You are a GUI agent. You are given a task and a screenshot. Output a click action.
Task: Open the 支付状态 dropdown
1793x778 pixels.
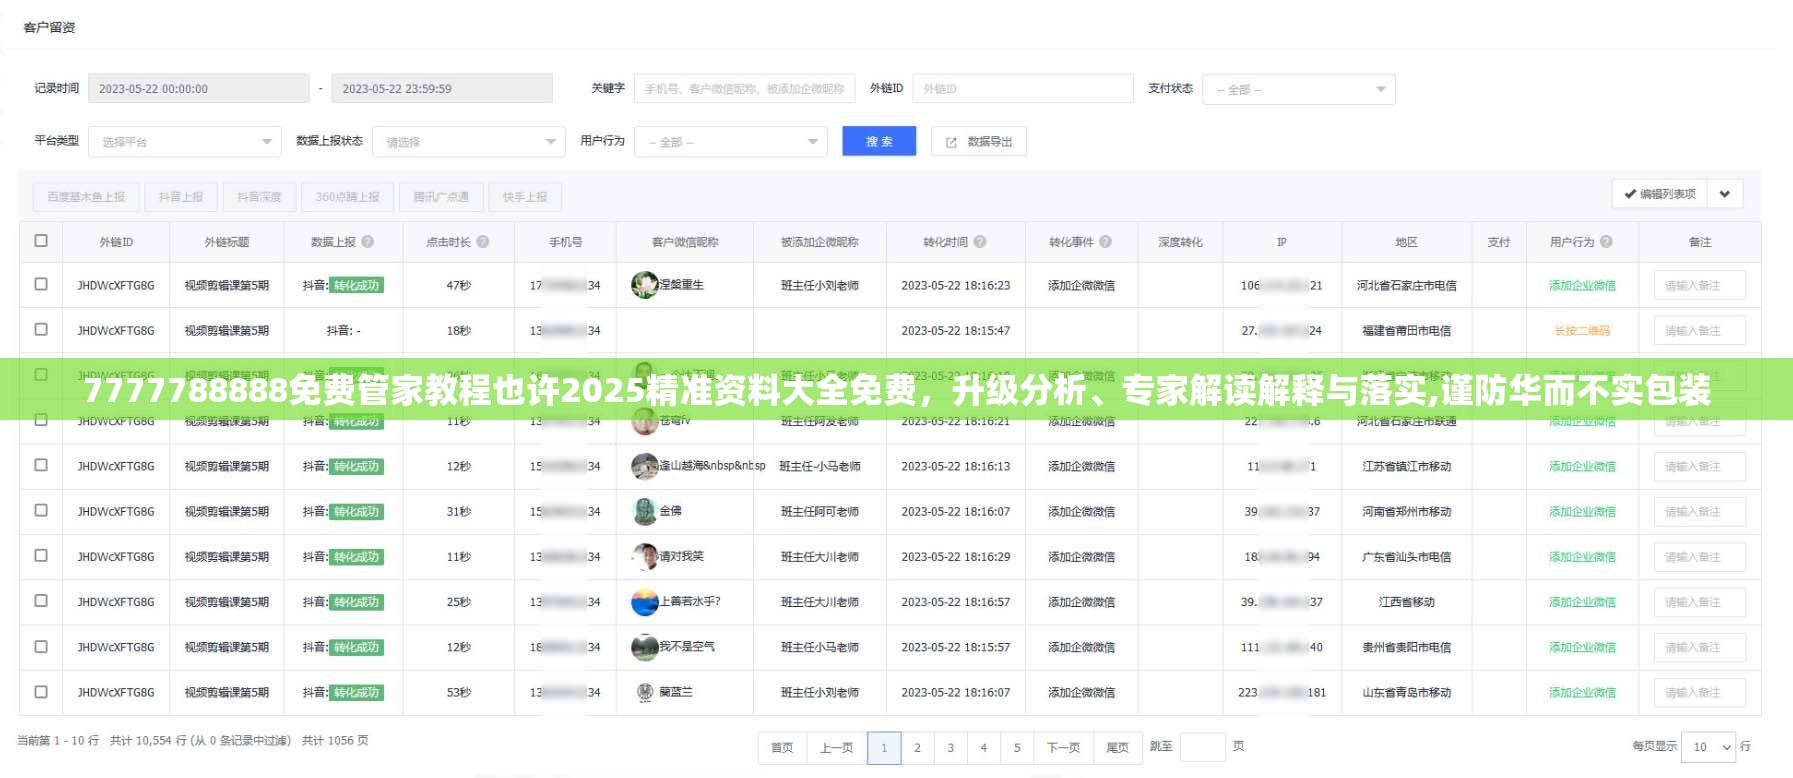point(1298,89)
